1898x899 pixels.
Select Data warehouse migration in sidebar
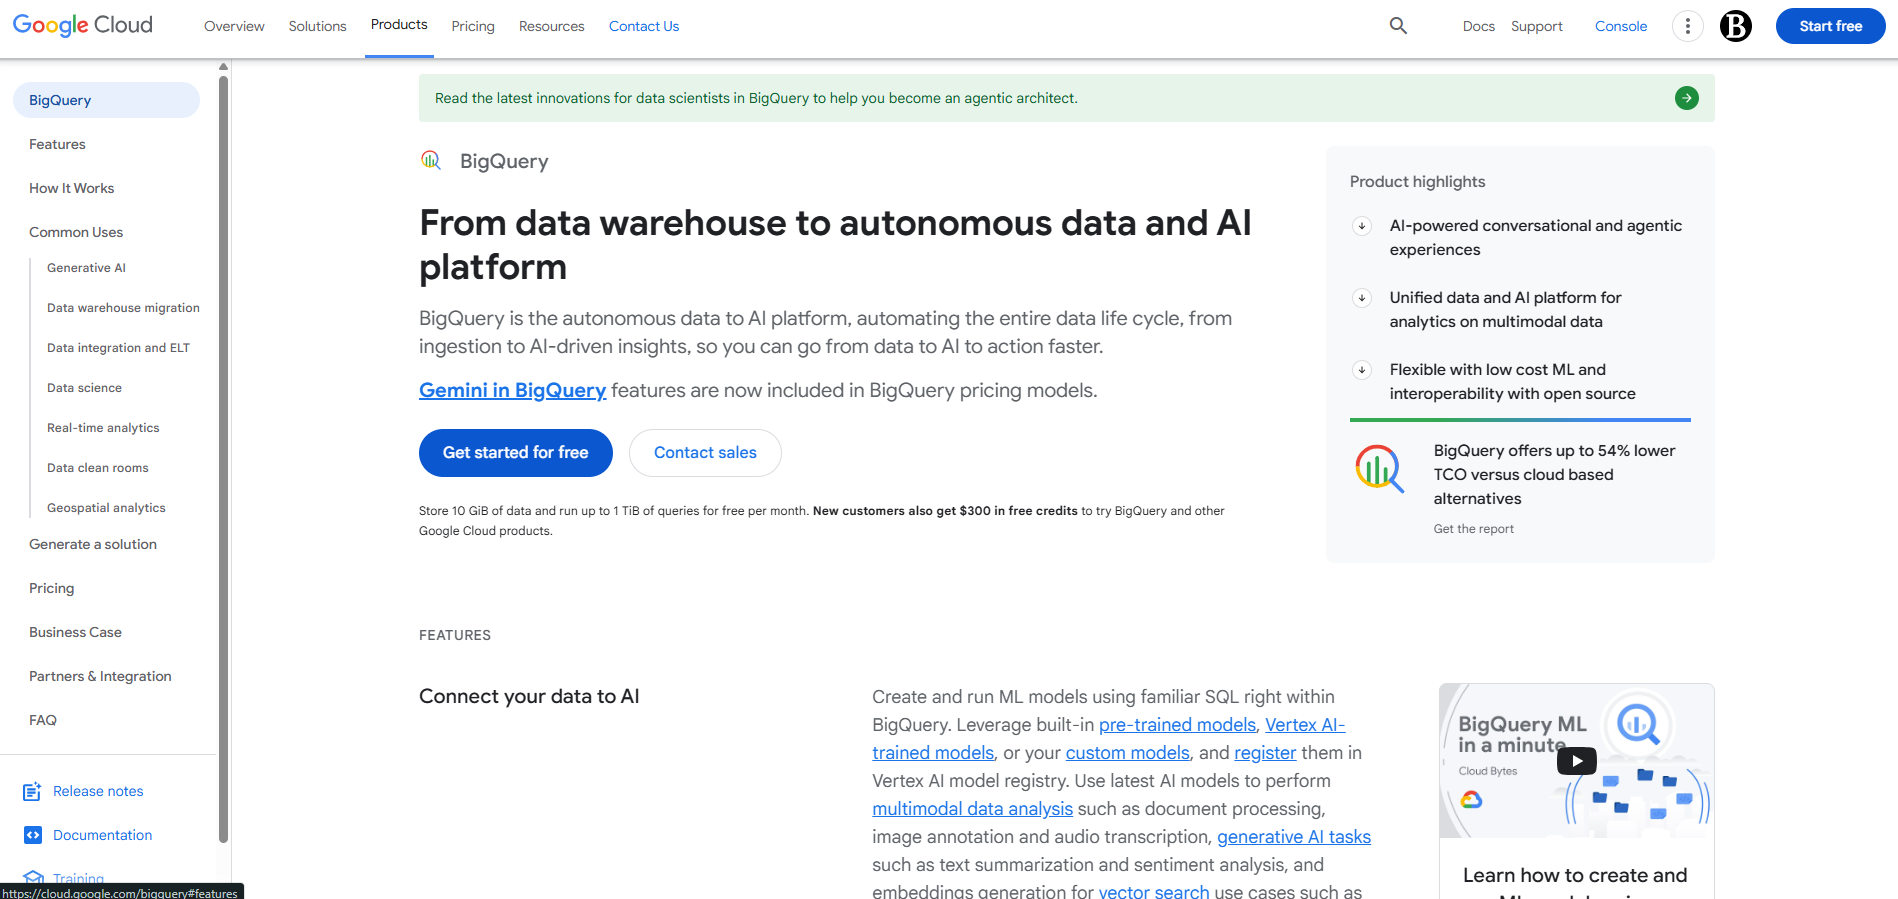click(123, 308)
